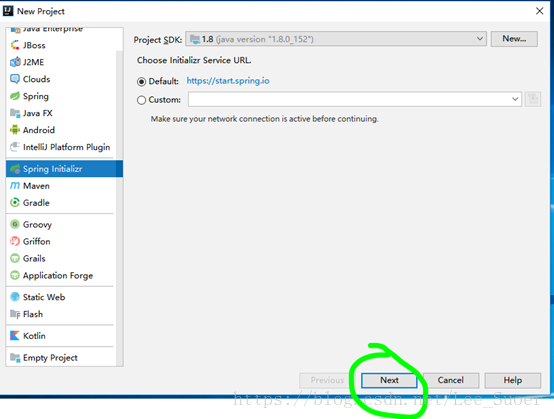This screenshot has width=554, height=419.
Task: Click the Empty Project folder icon
Action: 15,358
